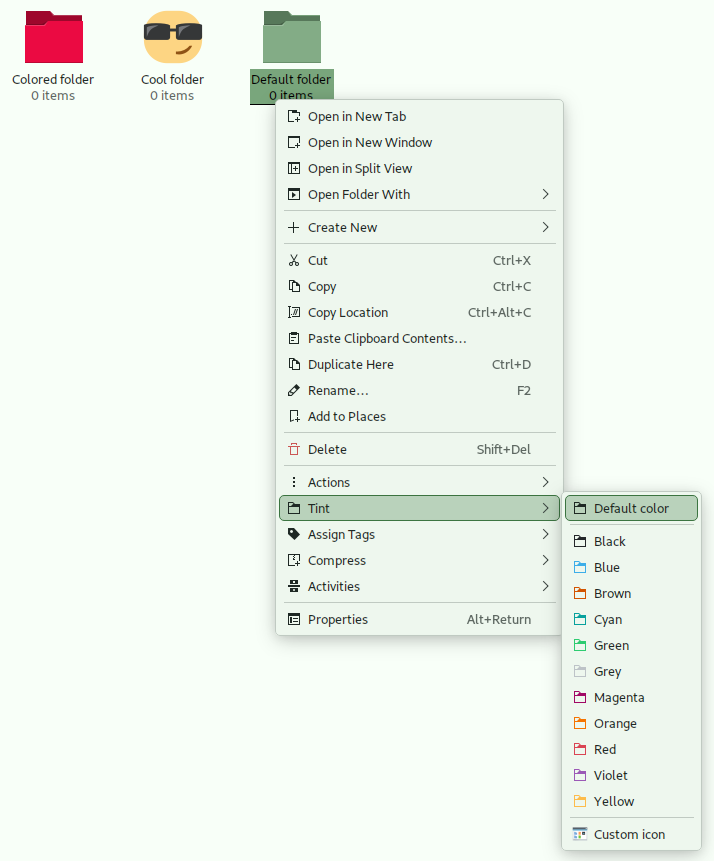The height and width of the screenshot is (861, 714).
Task: Click the Properties icon
Action: click(294, 619)
